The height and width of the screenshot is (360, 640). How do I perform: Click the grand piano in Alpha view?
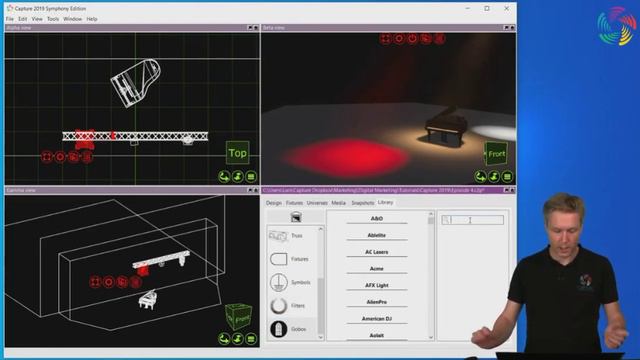pos(136,83)
